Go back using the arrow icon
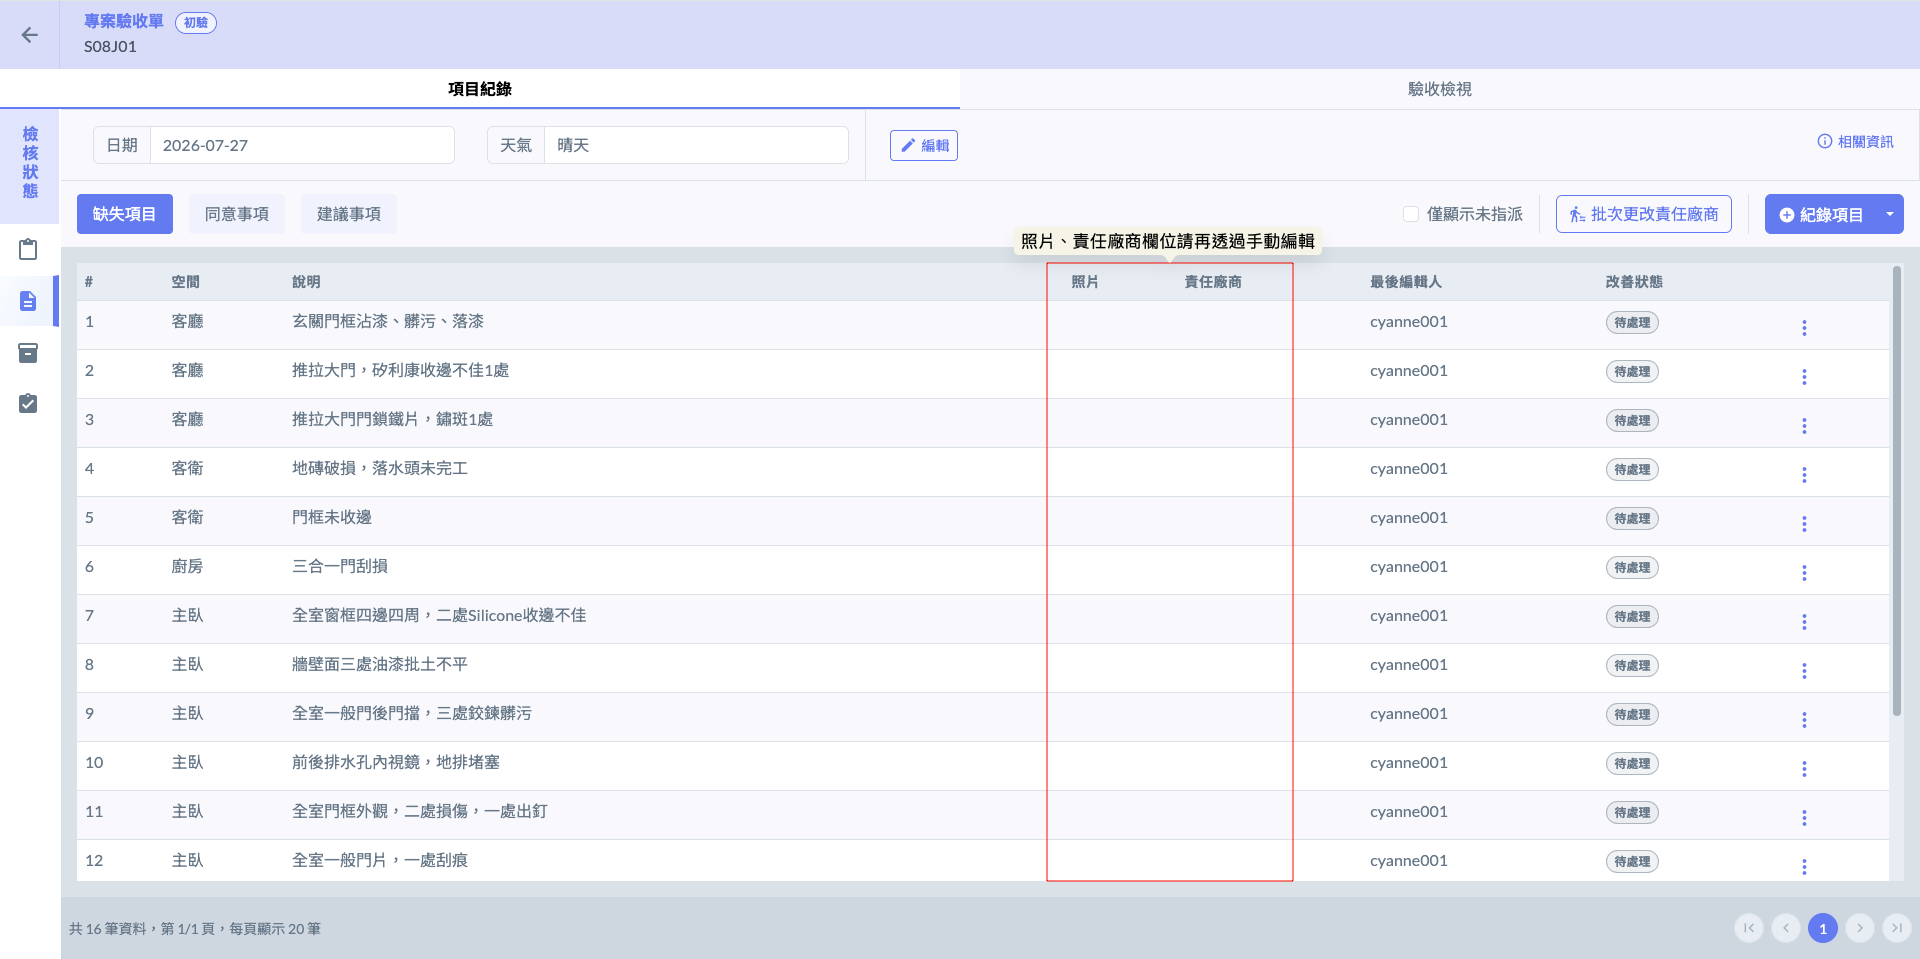This screenshot has height=959, width=1920. 30,35
